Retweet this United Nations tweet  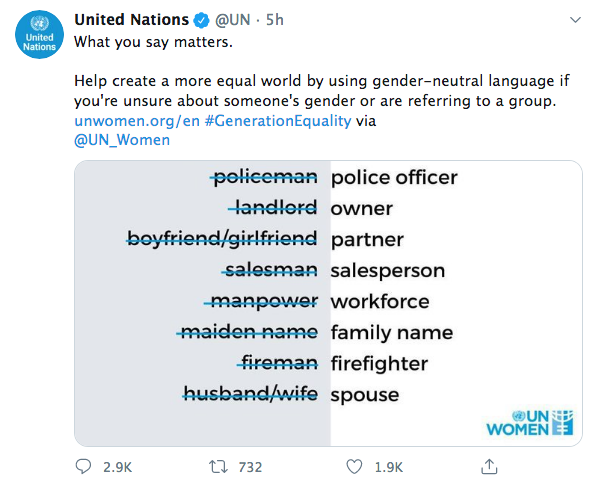pos(218,467)
